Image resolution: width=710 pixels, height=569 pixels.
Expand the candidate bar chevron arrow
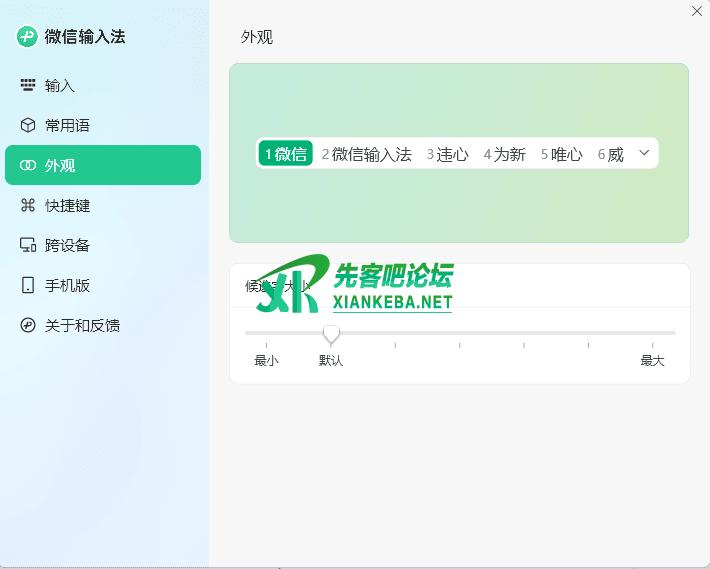(644, 153)
